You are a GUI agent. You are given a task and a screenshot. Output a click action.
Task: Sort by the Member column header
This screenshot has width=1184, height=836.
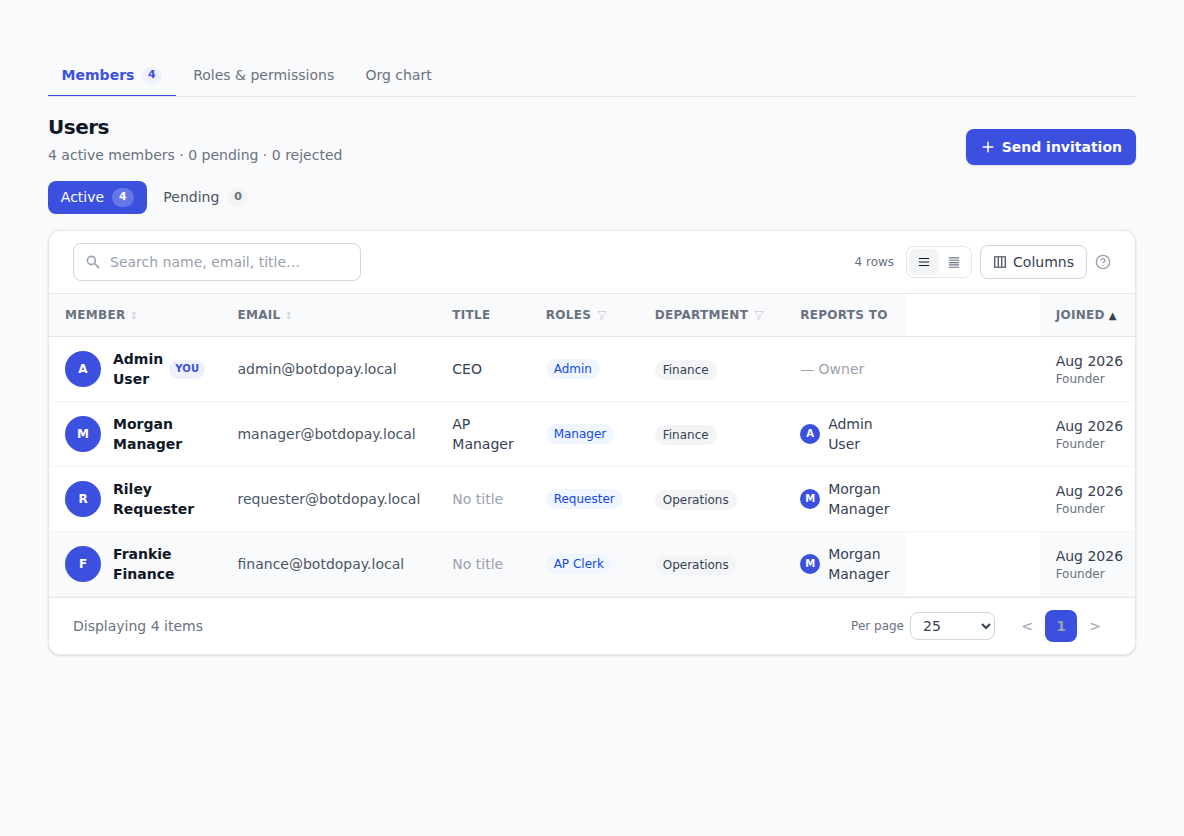click(x=101, y=315)
